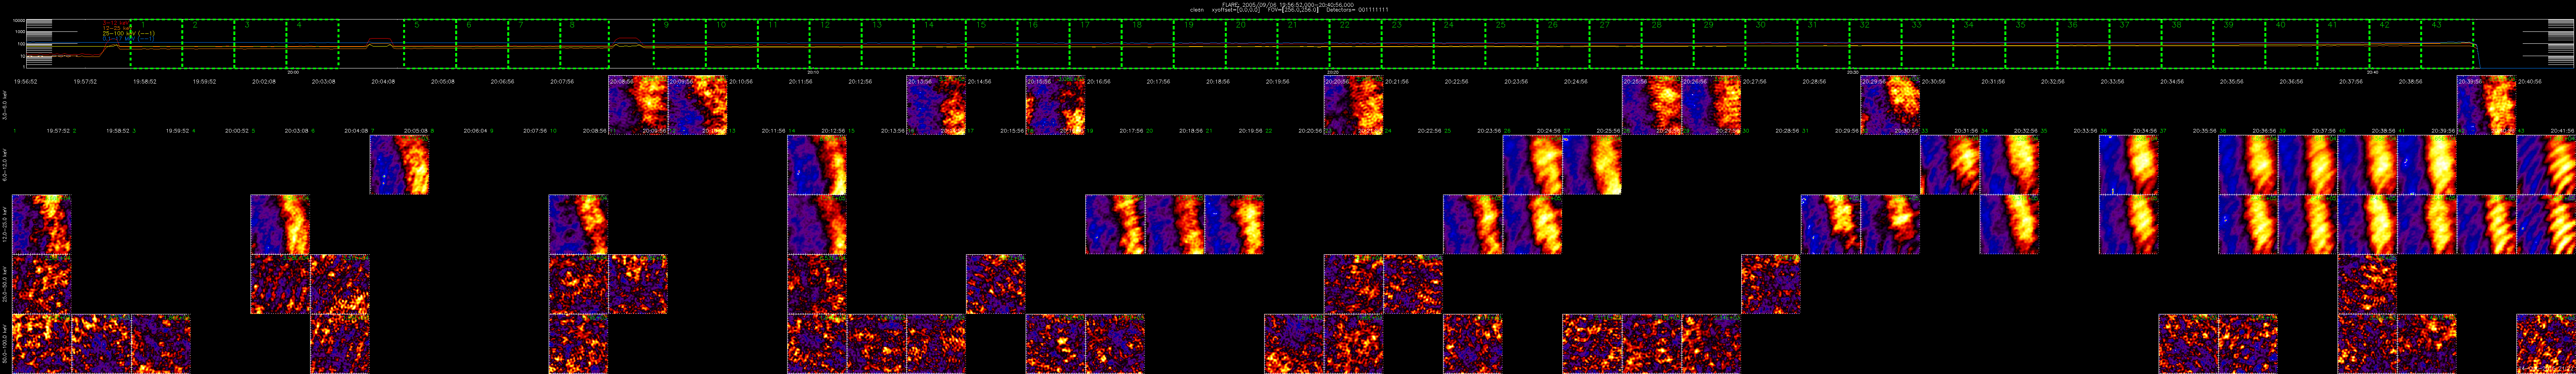Open the 25–50 keV image for interval 6
This screenshot has height=374, width=2576.
(340, 284)
